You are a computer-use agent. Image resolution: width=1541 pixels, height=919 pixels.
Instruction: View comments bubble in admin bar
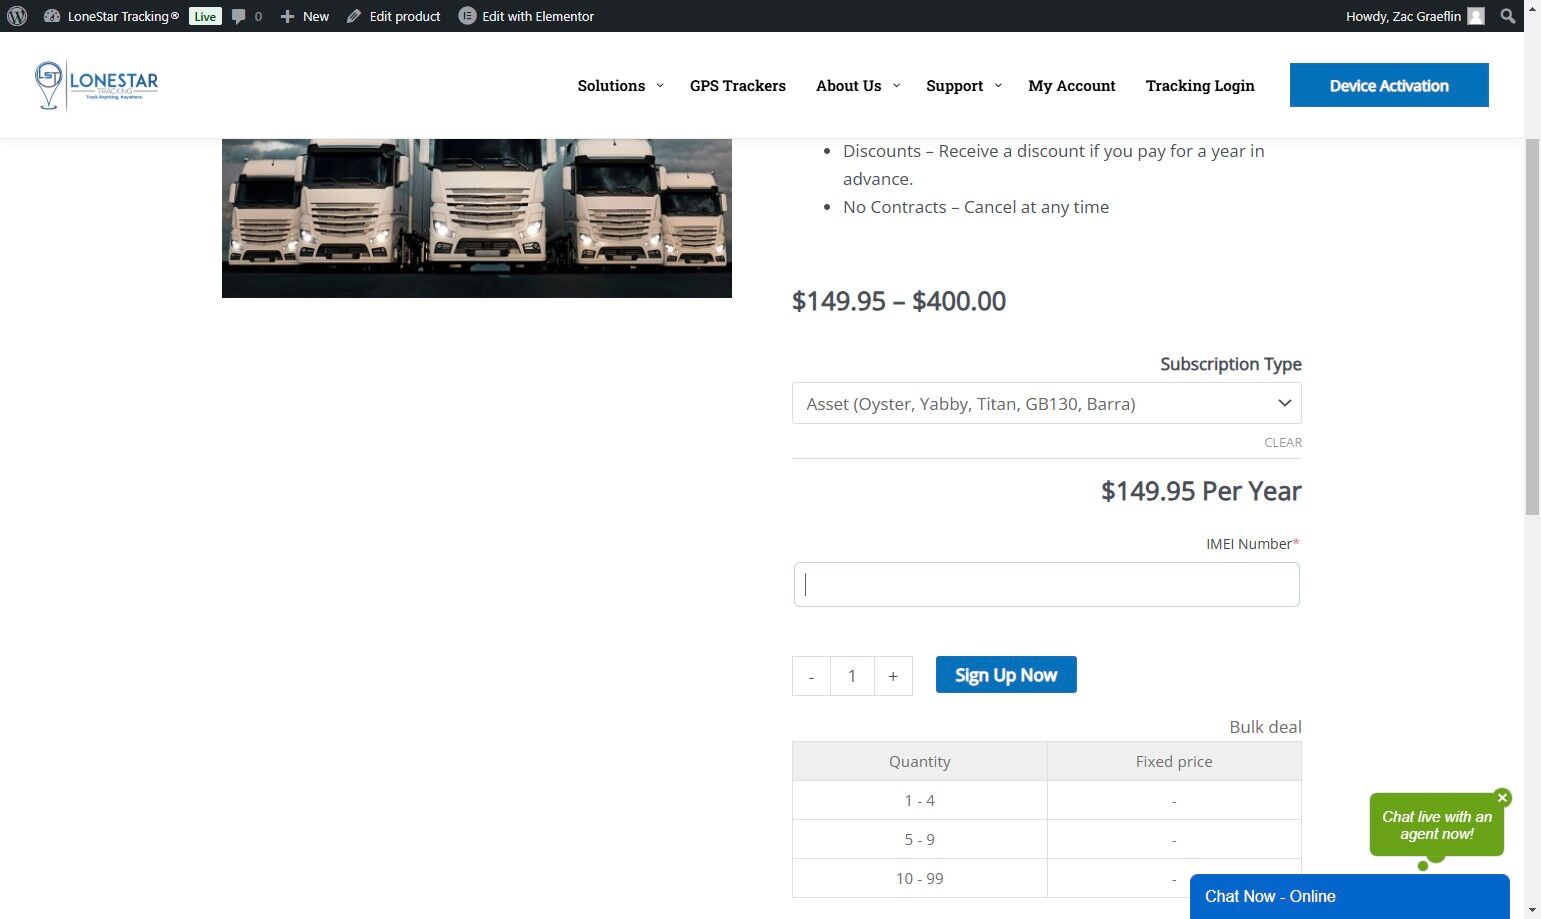238,16
